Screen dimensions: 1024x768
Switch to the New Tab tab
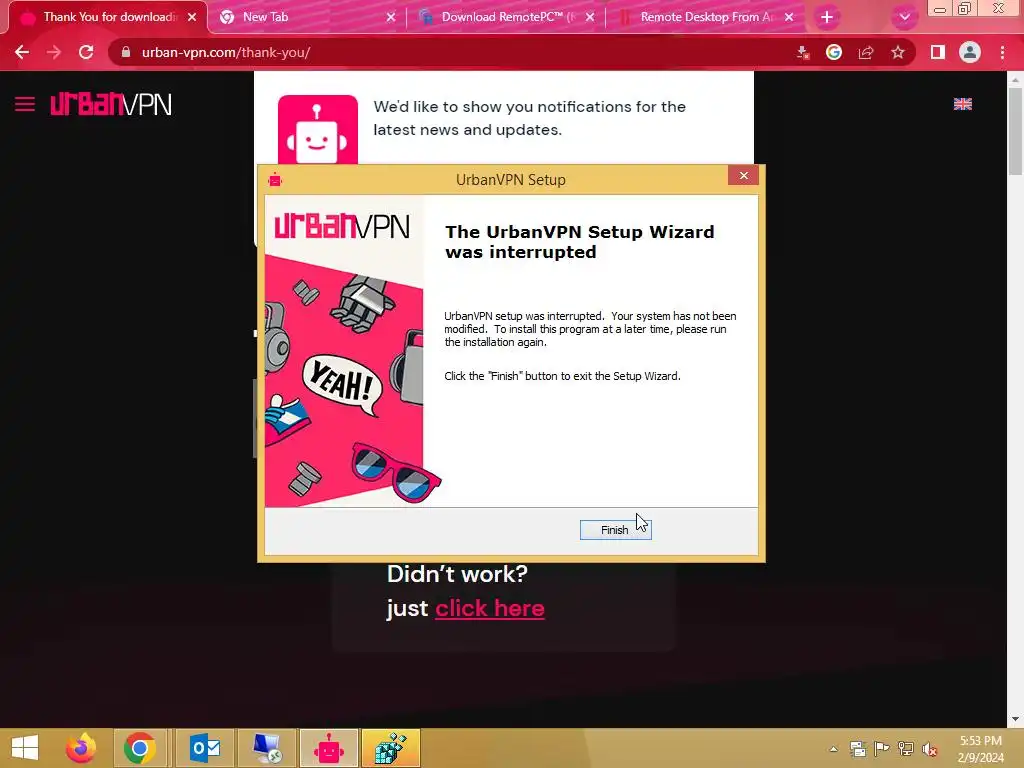(x=307, y=17)
